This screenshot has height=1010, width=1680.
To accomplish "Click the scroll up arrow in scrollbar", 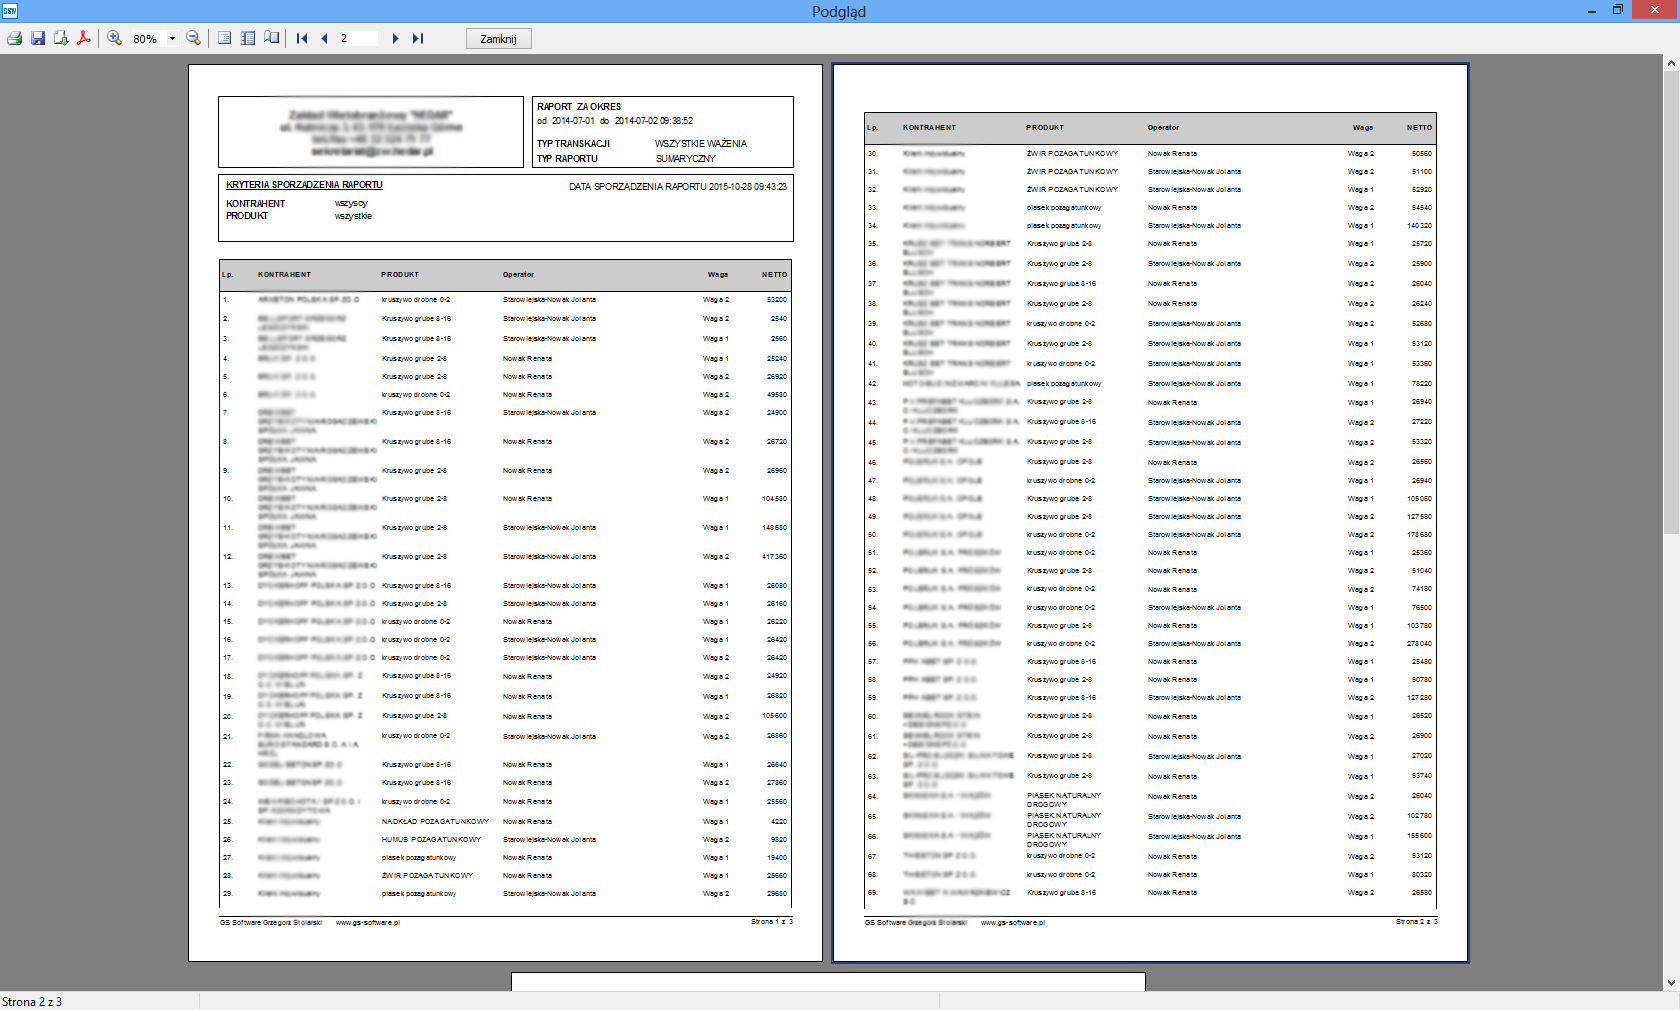I will click(x=1671, y=63).
